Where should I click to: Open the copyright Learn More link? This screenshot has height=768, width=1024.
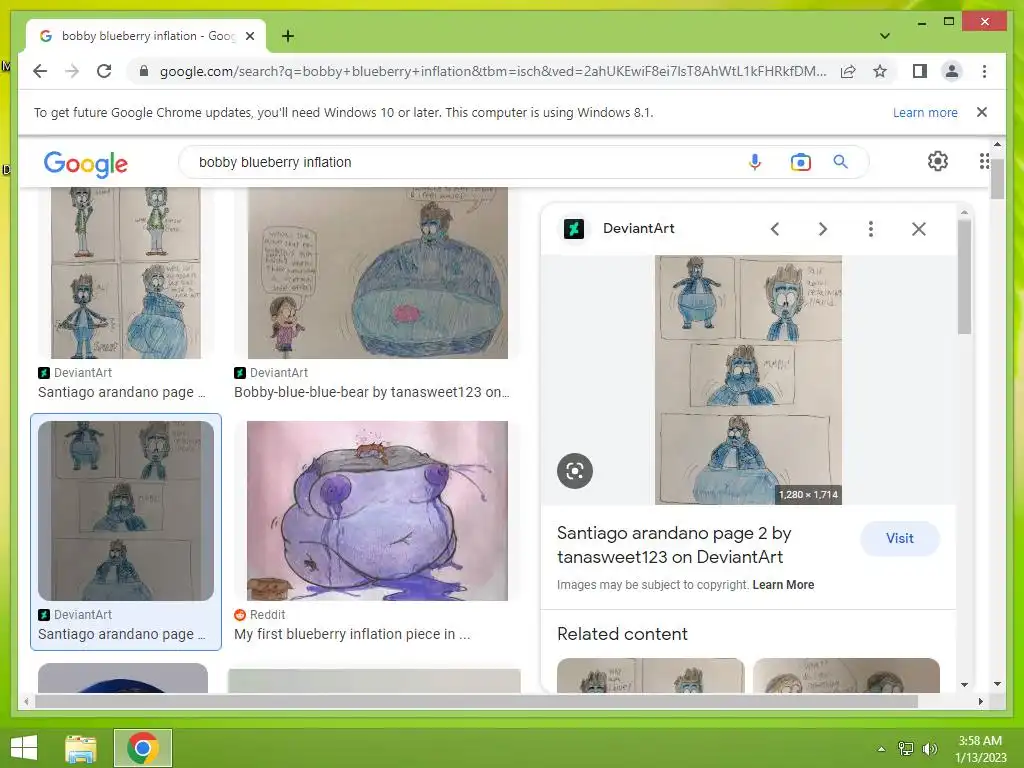783,585
